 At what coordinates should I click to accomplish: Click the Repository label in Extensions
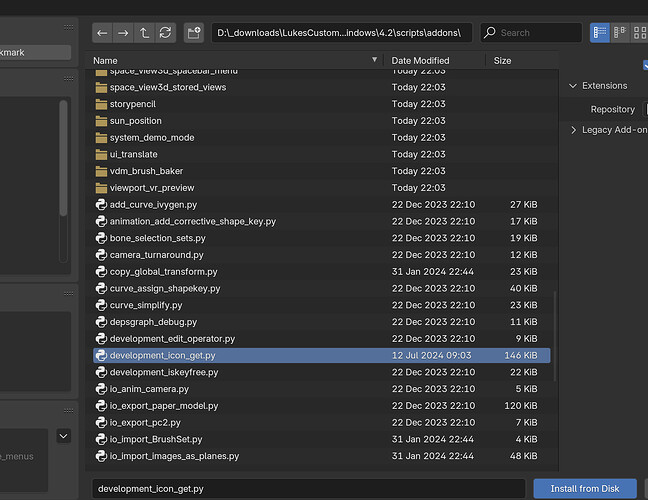pos(612,110)
